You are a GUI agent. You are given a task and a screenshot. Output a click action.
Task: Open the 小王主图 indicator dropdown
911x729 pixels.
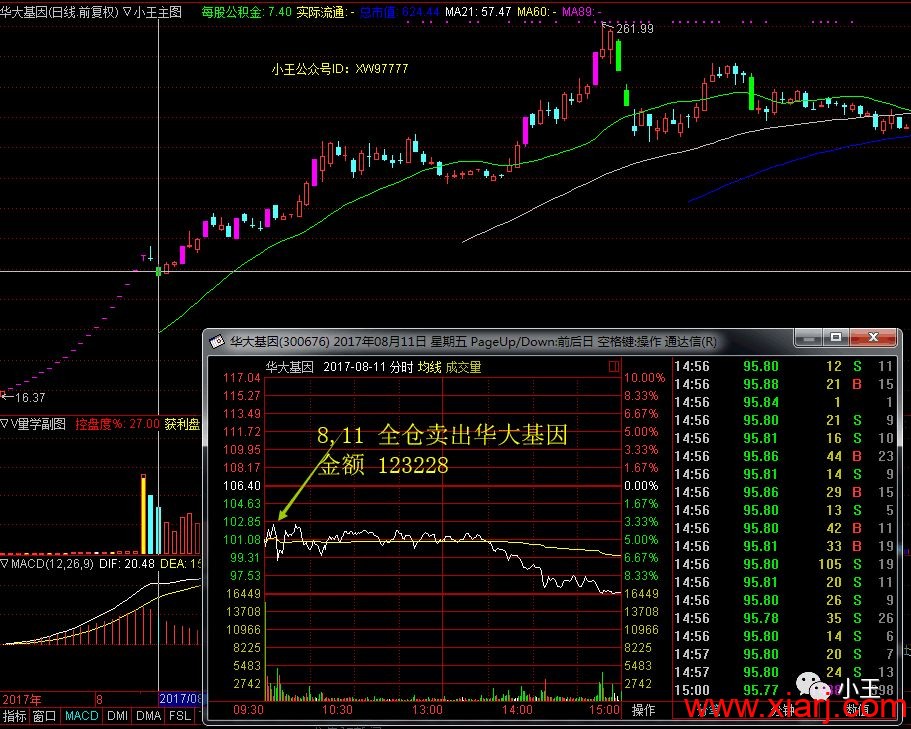127,12
